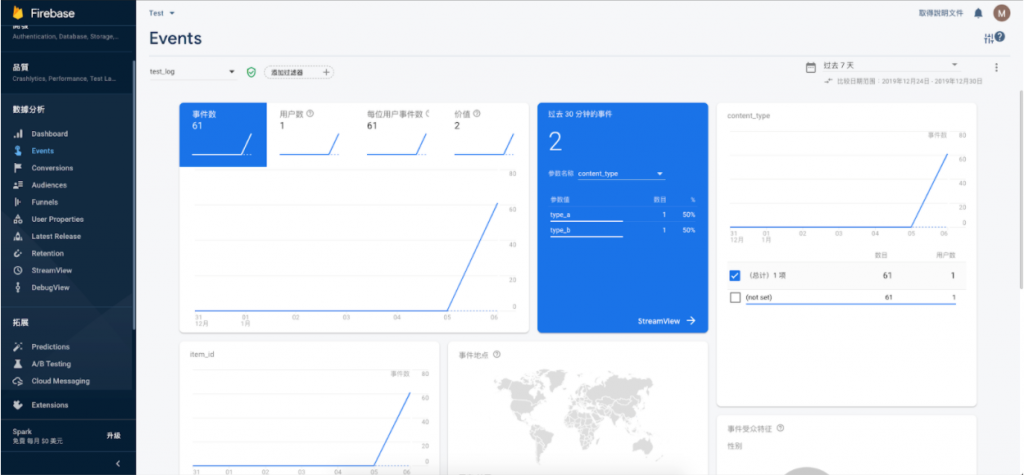Open the content_type parameter name dropdown

[621, 174]
